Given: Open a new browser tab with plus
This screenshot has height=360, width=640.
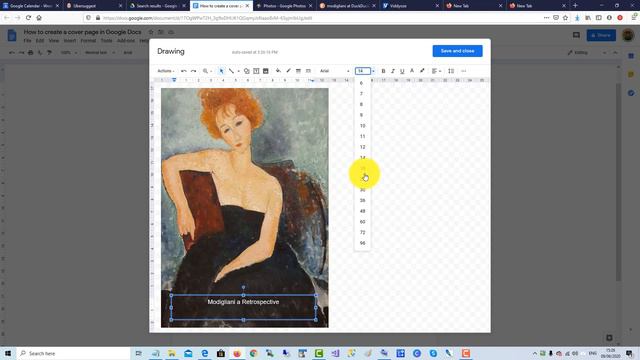Looking at the screenshot, I should (575, 6).
